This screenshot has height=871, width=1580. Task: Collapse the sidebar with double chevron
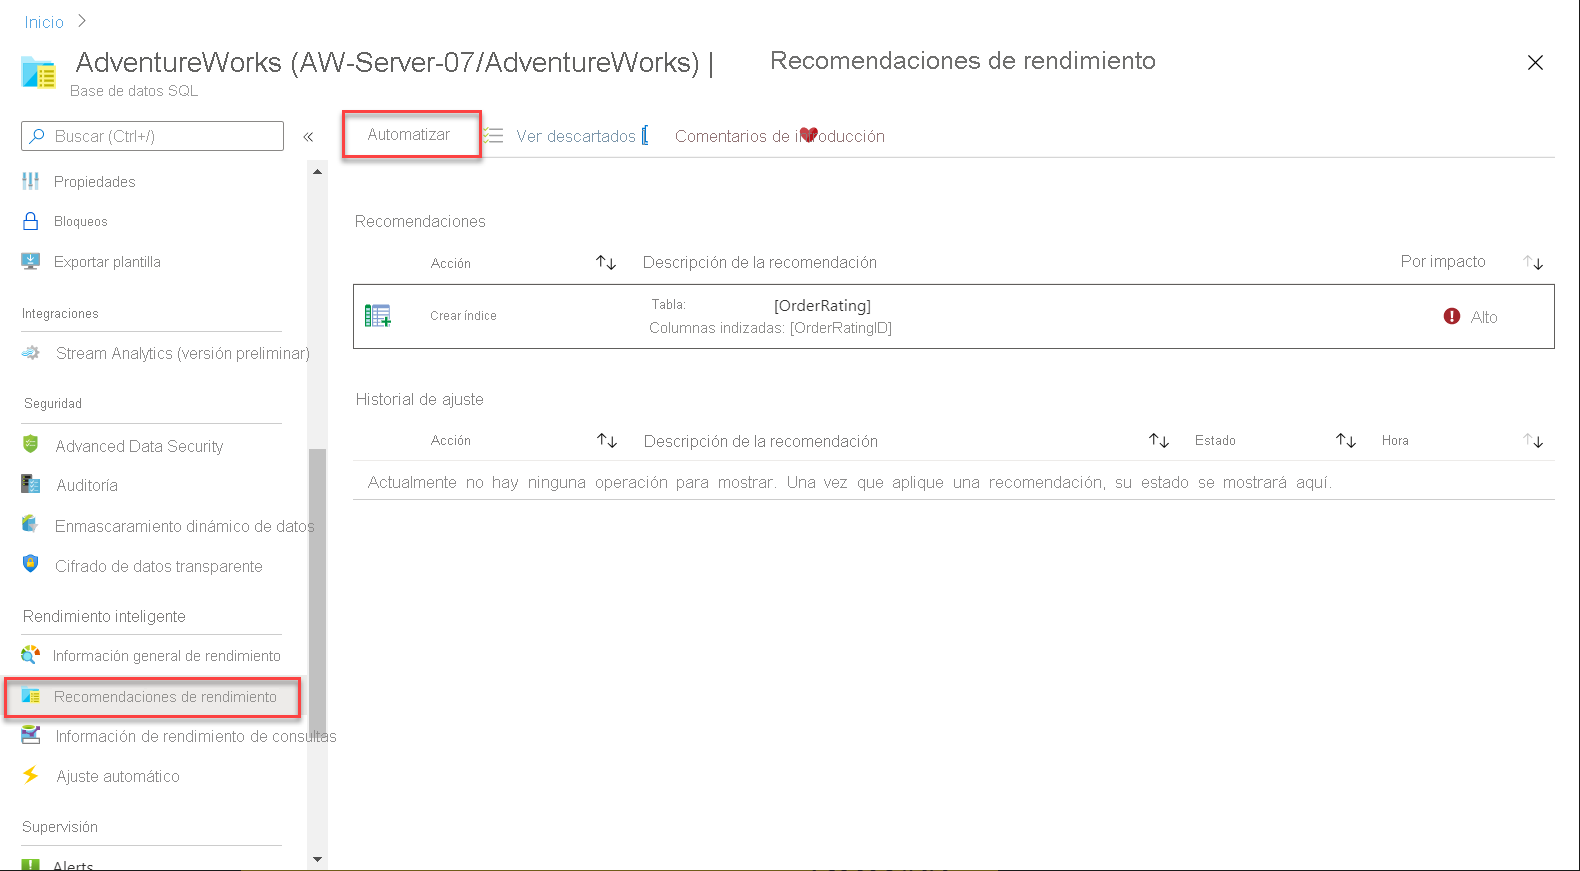tap(309, 137)
